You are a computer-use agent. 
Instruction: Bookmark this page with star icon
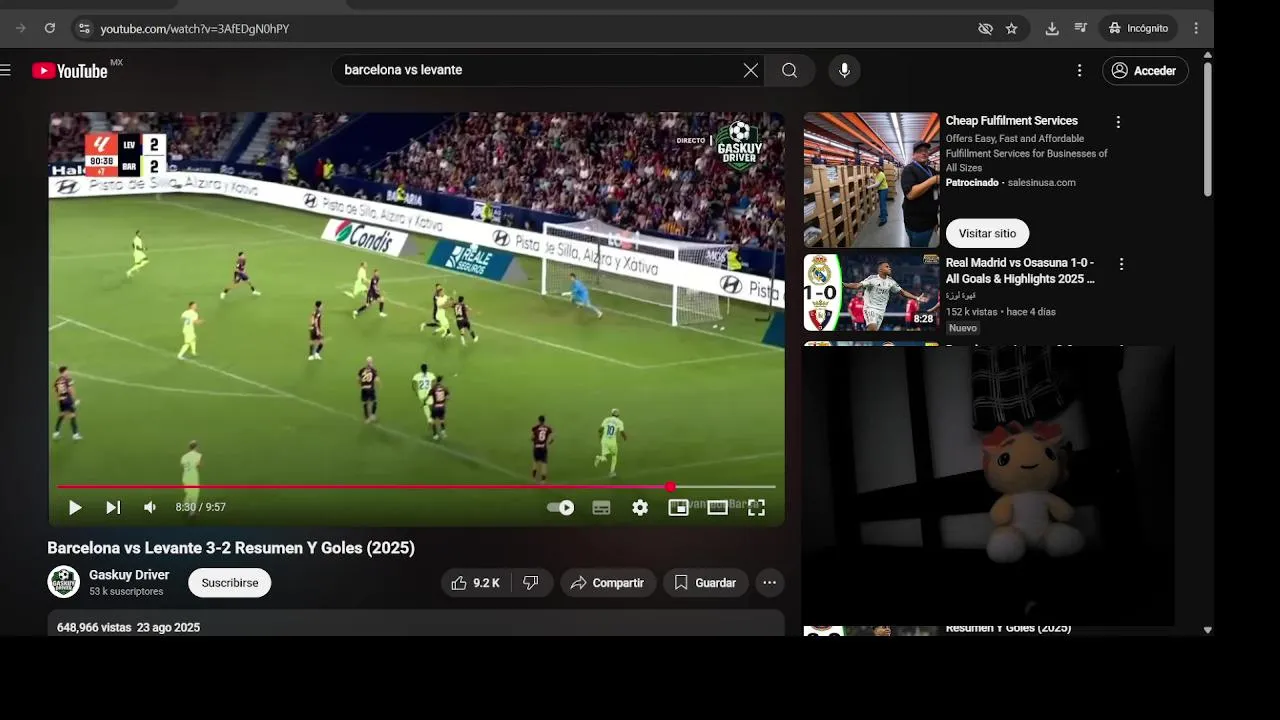click(x=1011, y=29)
